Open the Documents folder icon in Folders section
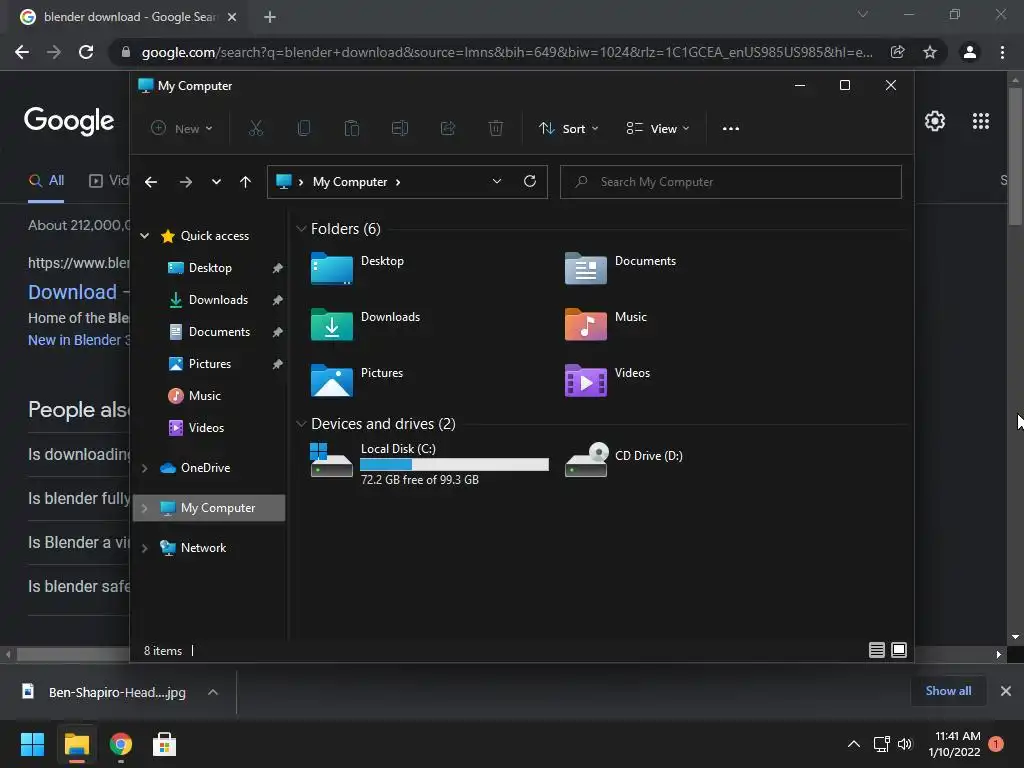Image resolution: width=1024 pixels, height=768 pixels. tap(586, 268)
